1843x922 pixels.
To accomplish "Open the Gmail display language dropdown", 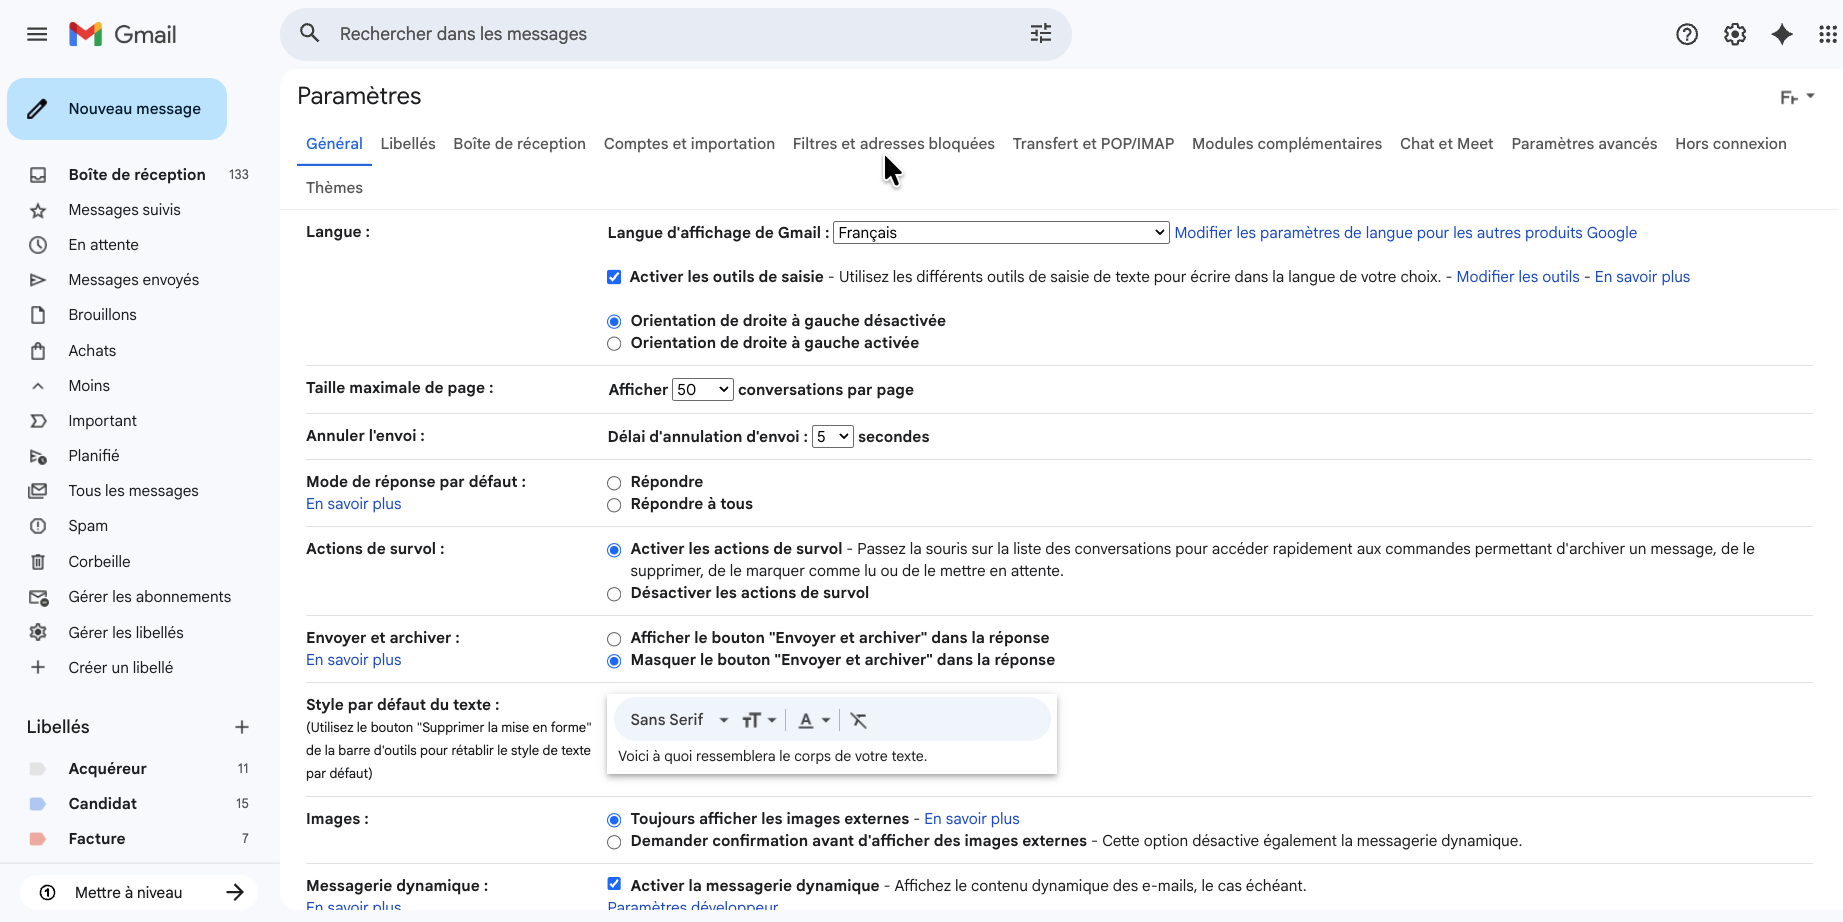I will (1000, 233).
